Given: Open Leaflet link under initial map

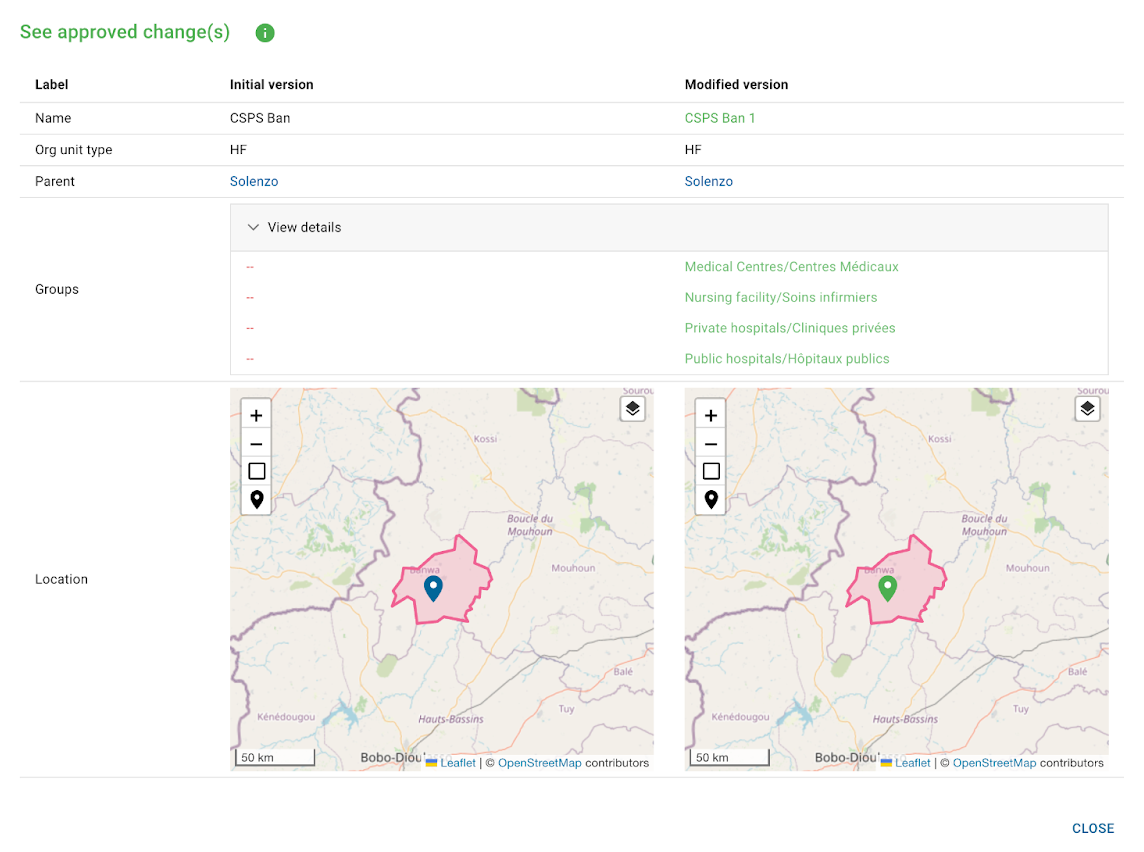Looking at the screenshot, I should coord(458,763).
